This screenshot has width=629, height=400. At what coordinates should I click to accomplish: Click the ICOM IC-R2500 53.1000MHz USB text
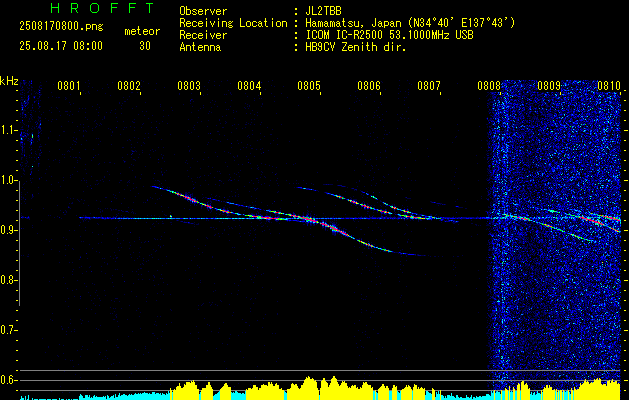click(x=389, y=35)
